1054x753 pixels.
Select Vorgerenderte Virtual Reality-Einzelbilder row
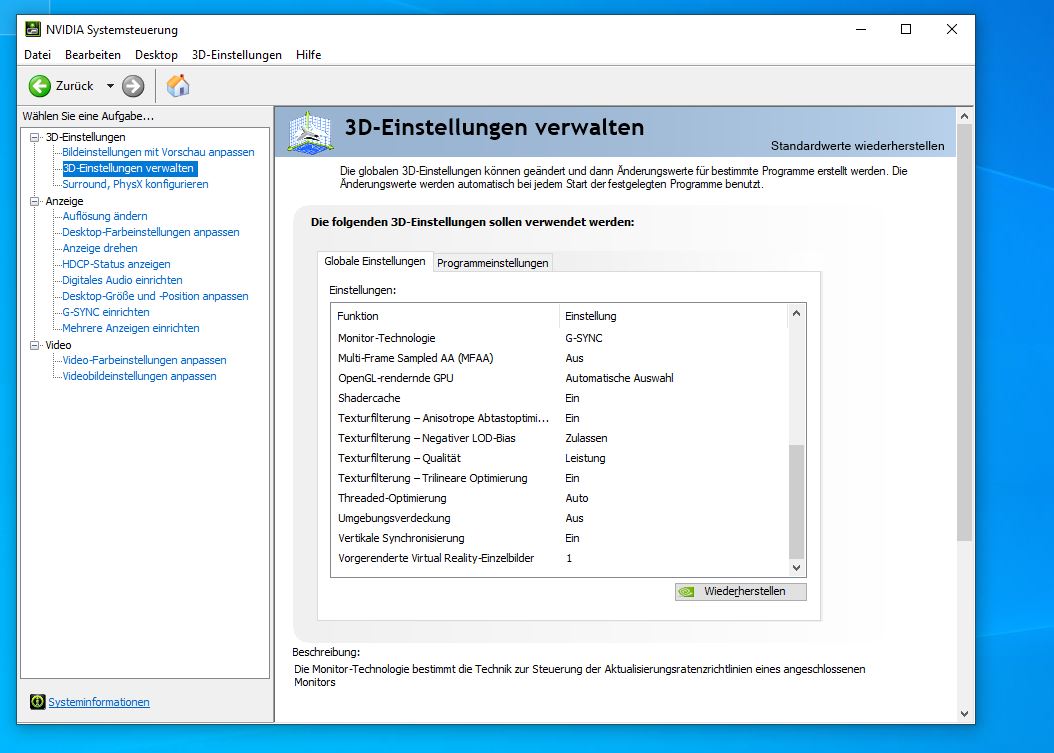click(559, 558)
